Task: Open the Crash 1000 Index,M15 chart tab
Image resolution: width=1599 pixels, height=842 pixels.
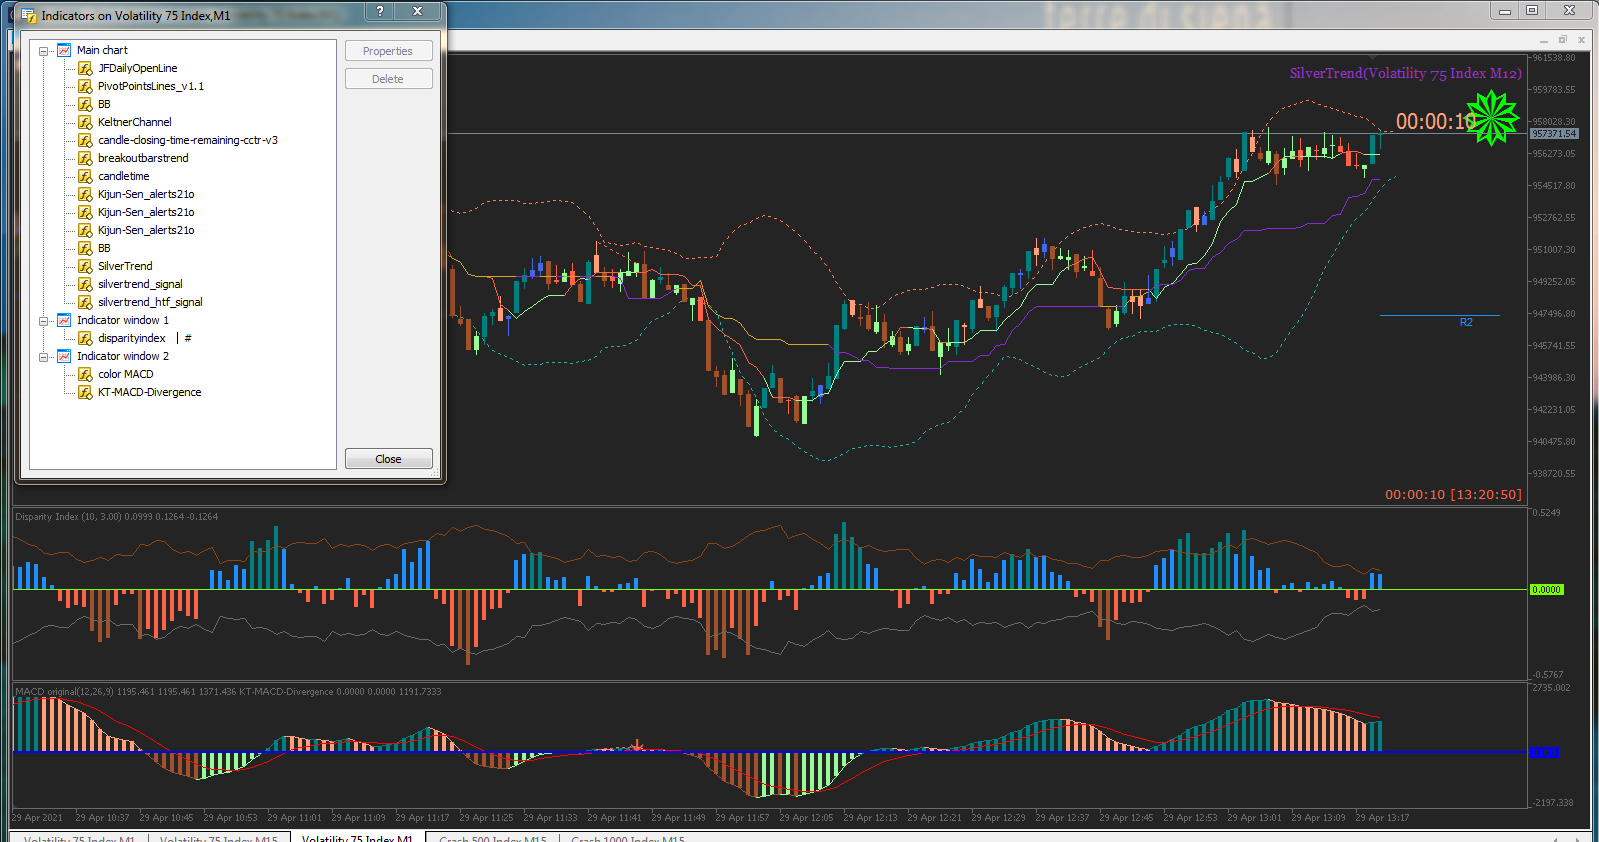Action: point(627,838)
